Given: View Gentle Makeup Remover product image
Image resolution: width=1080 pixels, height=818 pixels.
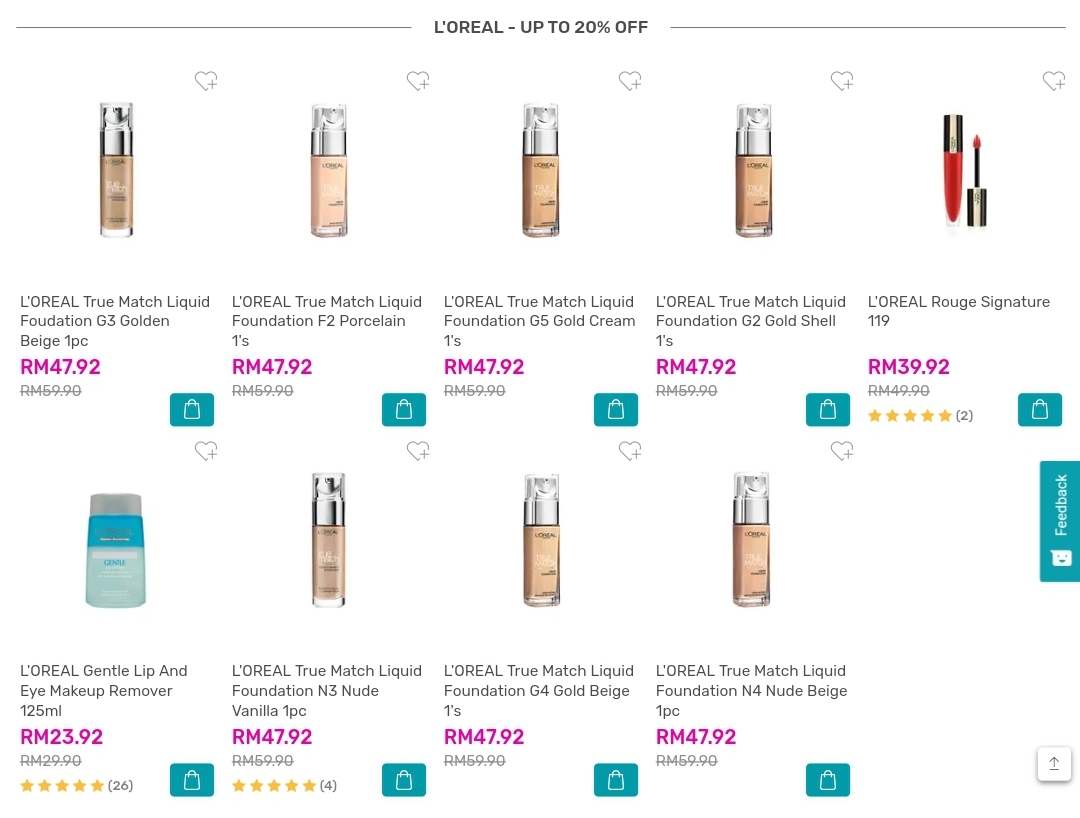Looking at the screenshot, I should click(116, 548).
